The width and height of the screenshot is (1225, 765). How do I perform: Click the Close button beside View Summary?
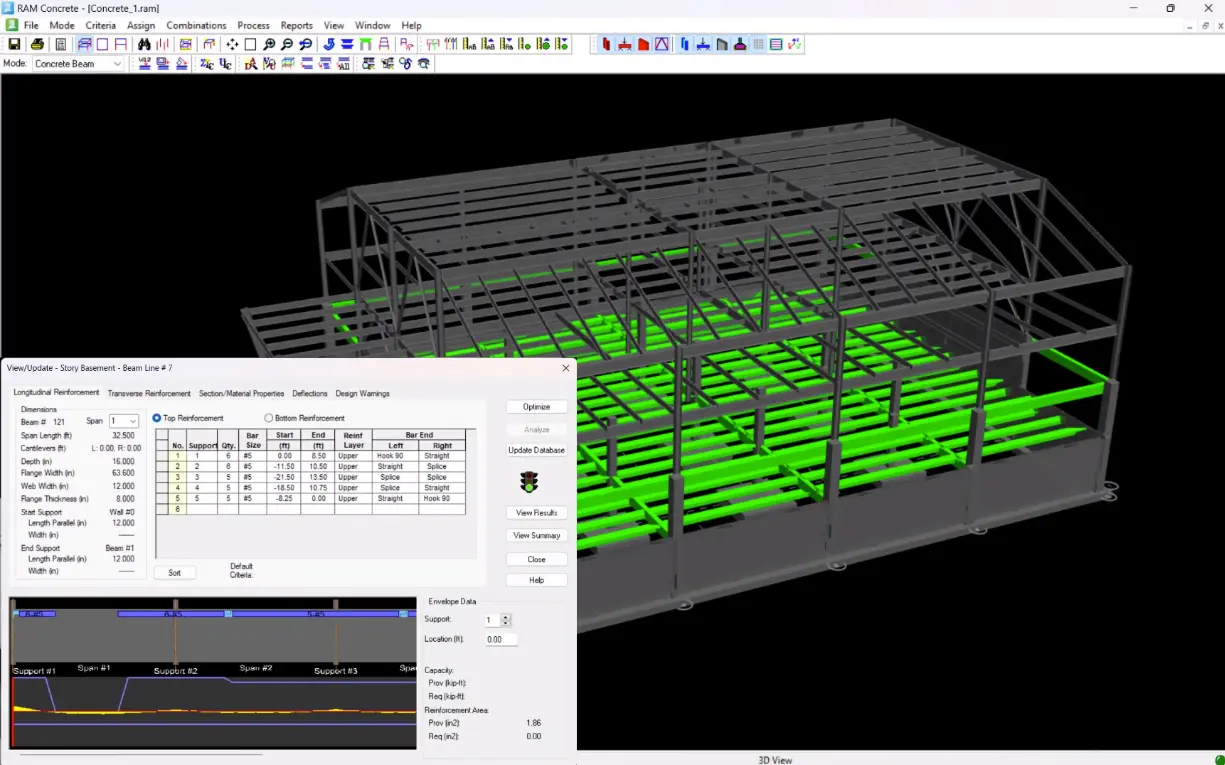pyautogui.click(x=537, y=559)
